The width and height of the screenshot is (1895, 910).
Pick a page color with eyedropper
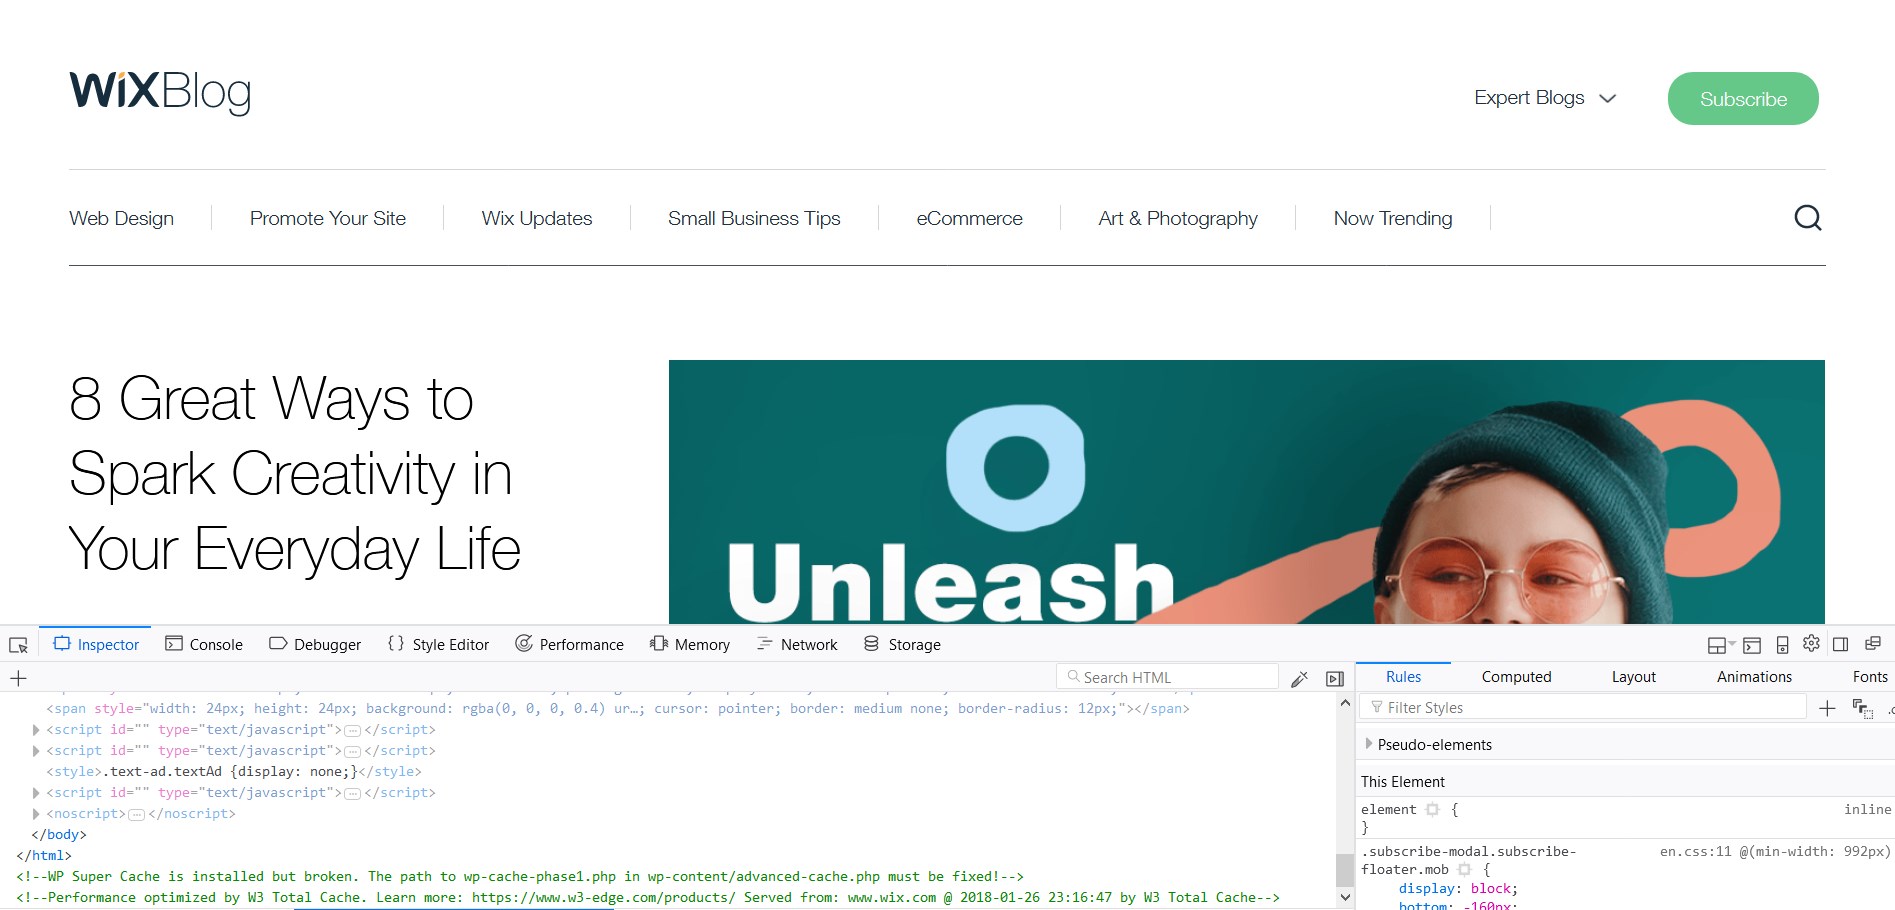(1299, 679)
